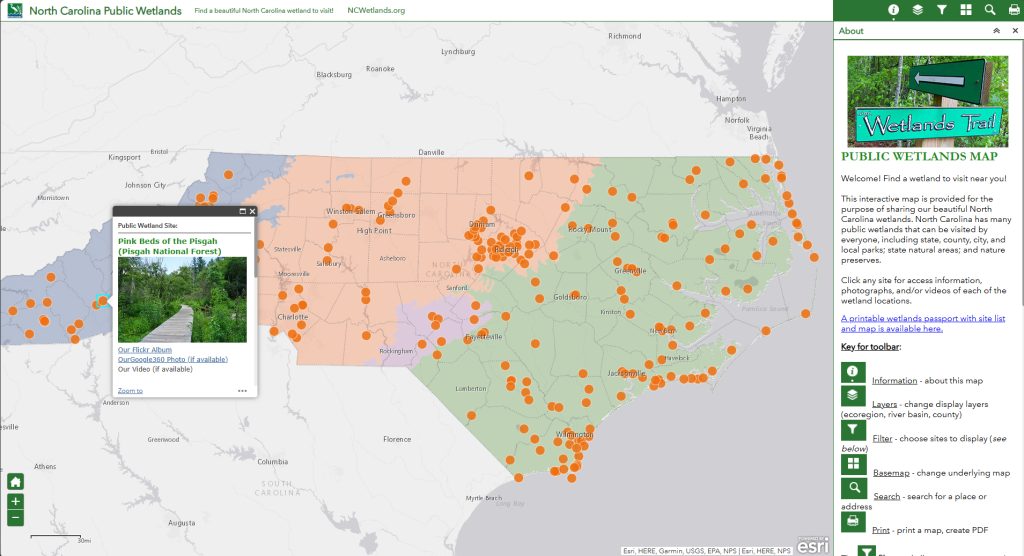Click the Wetlands Trail sign image

click(x=927, y=101)
